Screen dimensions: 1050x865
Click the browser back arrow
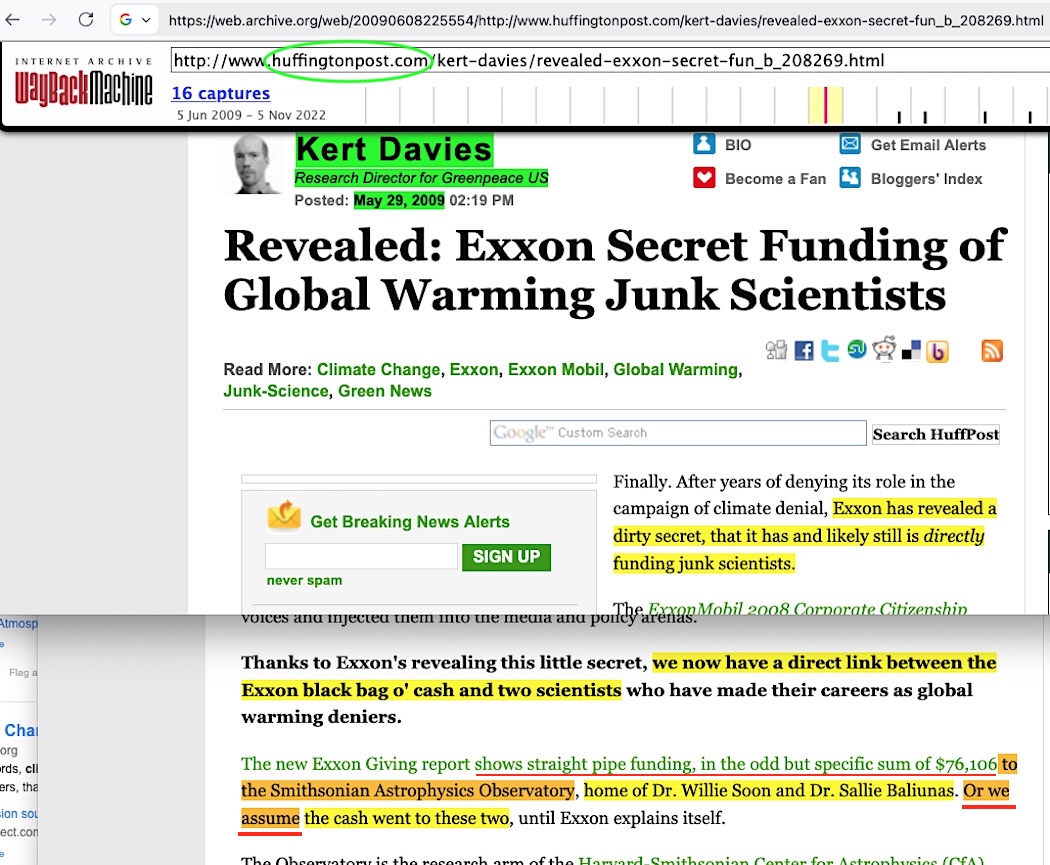pos(14,20)
